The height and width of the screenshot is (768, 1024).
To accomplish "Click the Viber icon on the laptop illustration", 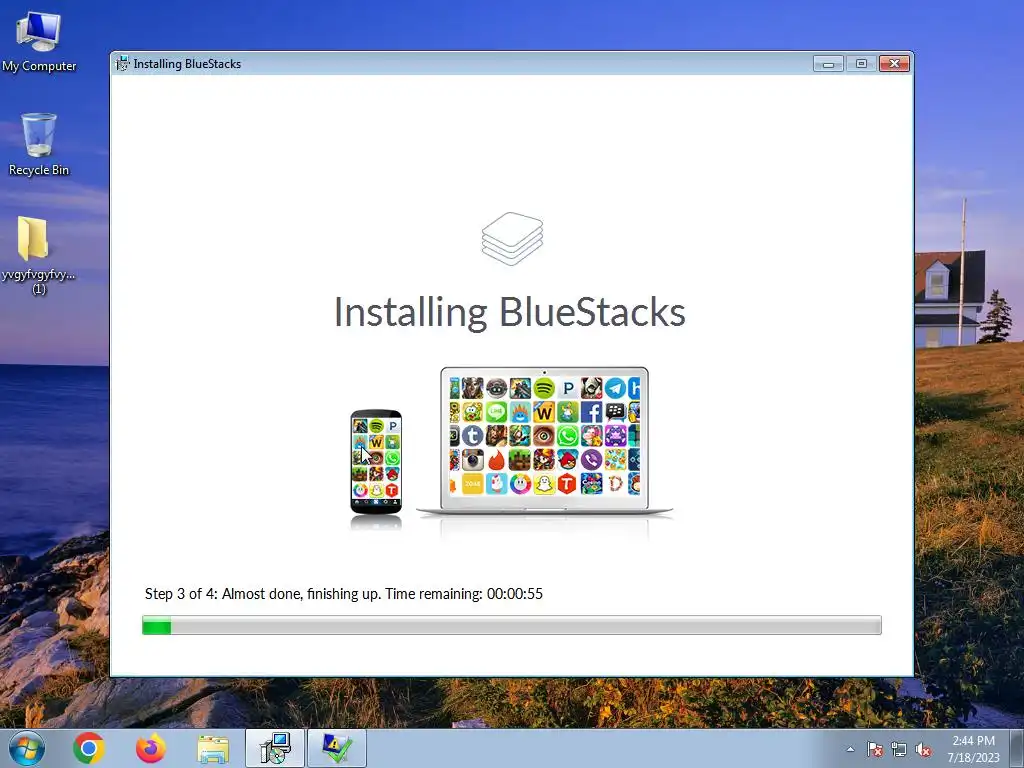I will 591,460.
